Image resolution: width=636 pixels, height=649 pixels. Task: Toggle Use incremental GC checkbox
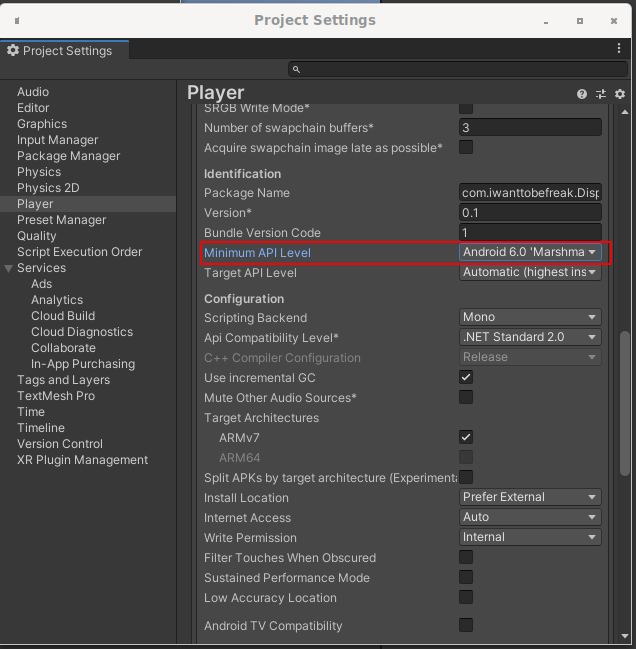pos(466,377)
